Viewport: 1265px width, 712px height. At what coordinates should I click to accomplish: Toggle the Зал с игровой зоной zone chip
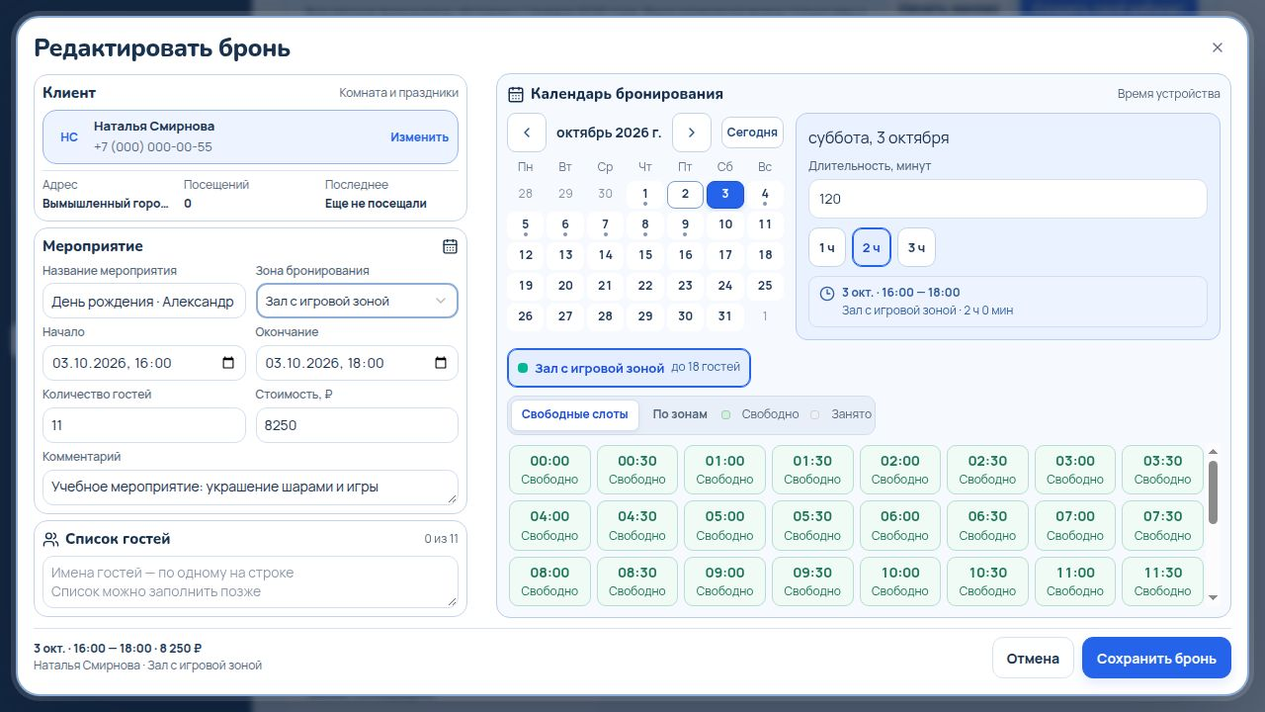click(629, 368)
